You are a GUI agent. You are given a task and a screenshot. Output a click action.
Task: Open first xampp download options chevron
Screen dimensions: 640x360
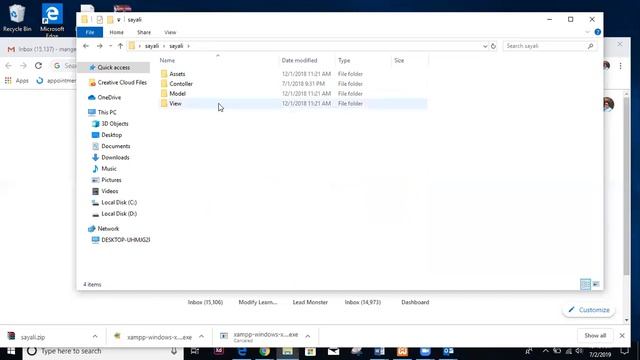[x=201, y=336]
